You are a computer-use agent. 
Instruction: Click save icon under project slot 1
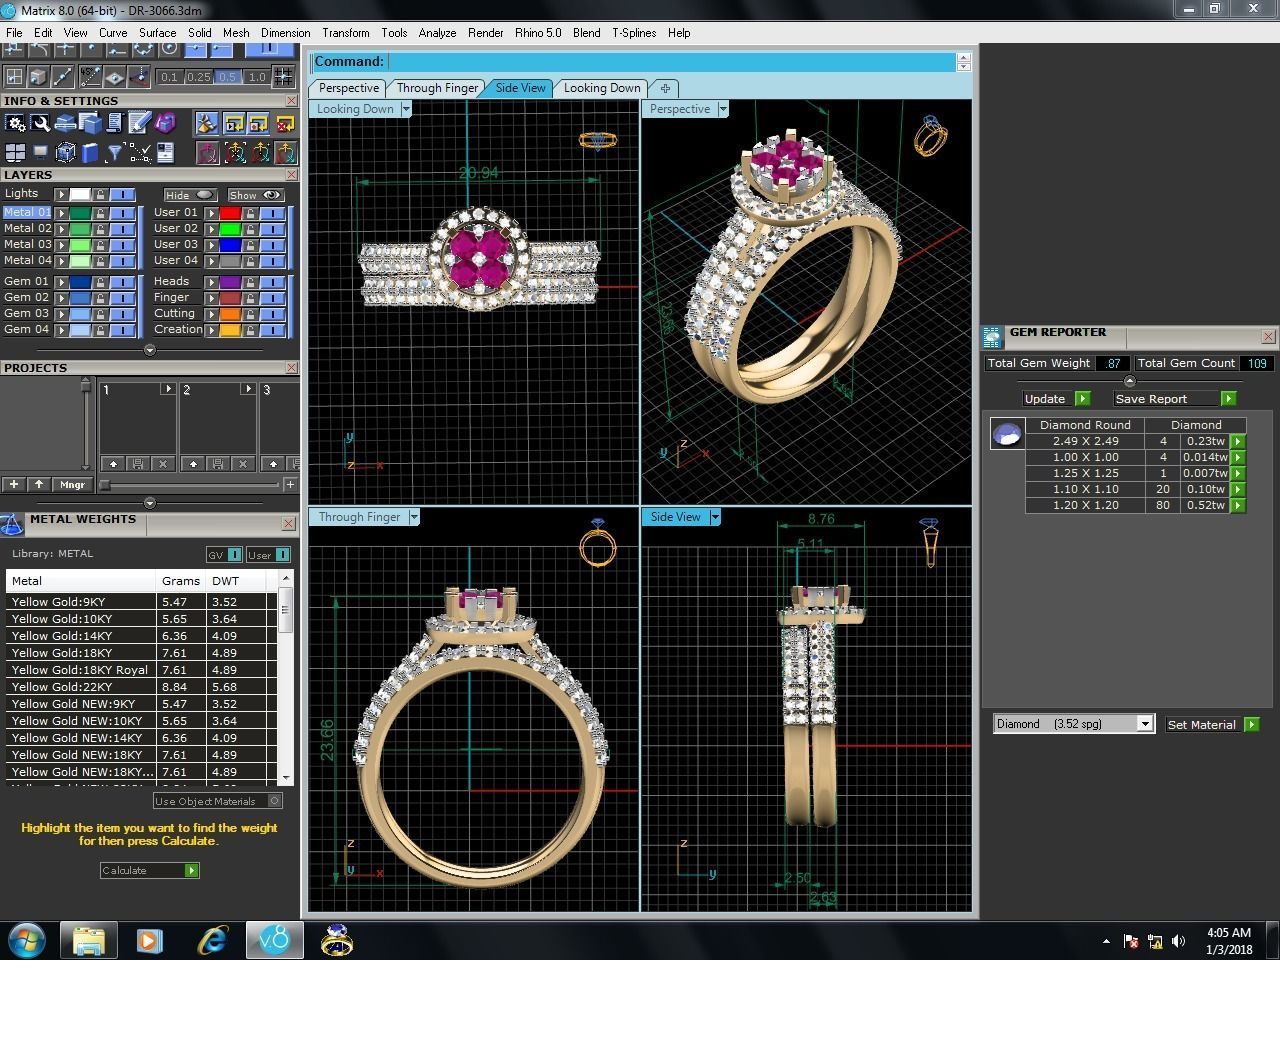point(138,464)
